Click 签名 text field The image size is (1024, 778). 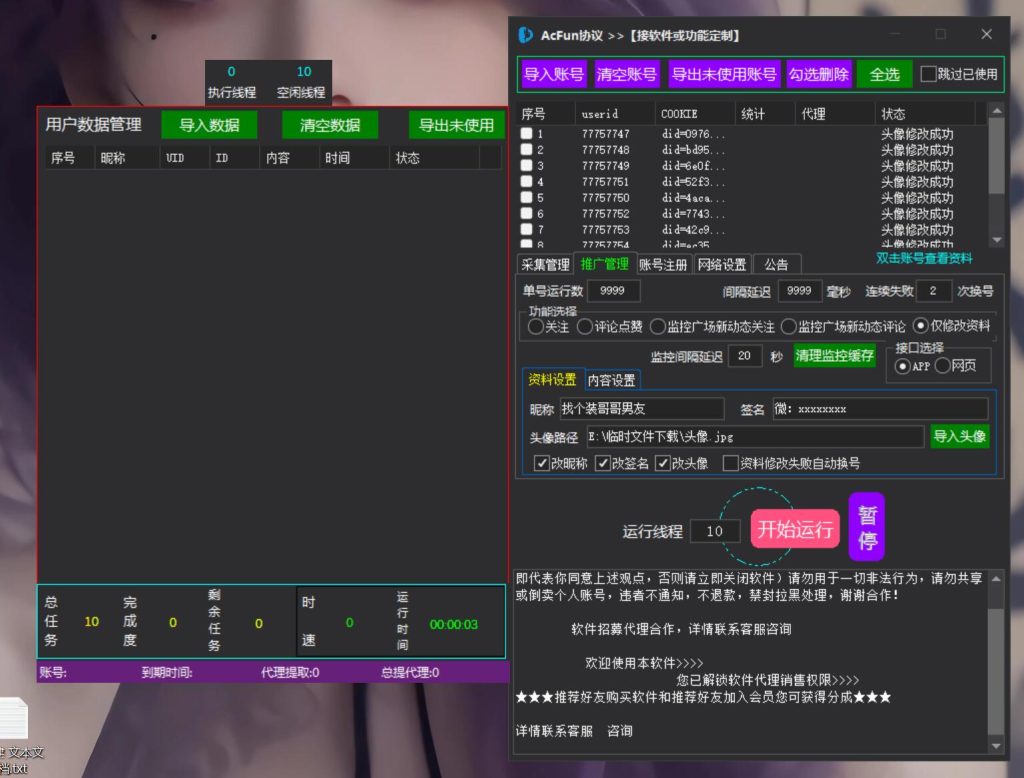(x=880, y=409)
